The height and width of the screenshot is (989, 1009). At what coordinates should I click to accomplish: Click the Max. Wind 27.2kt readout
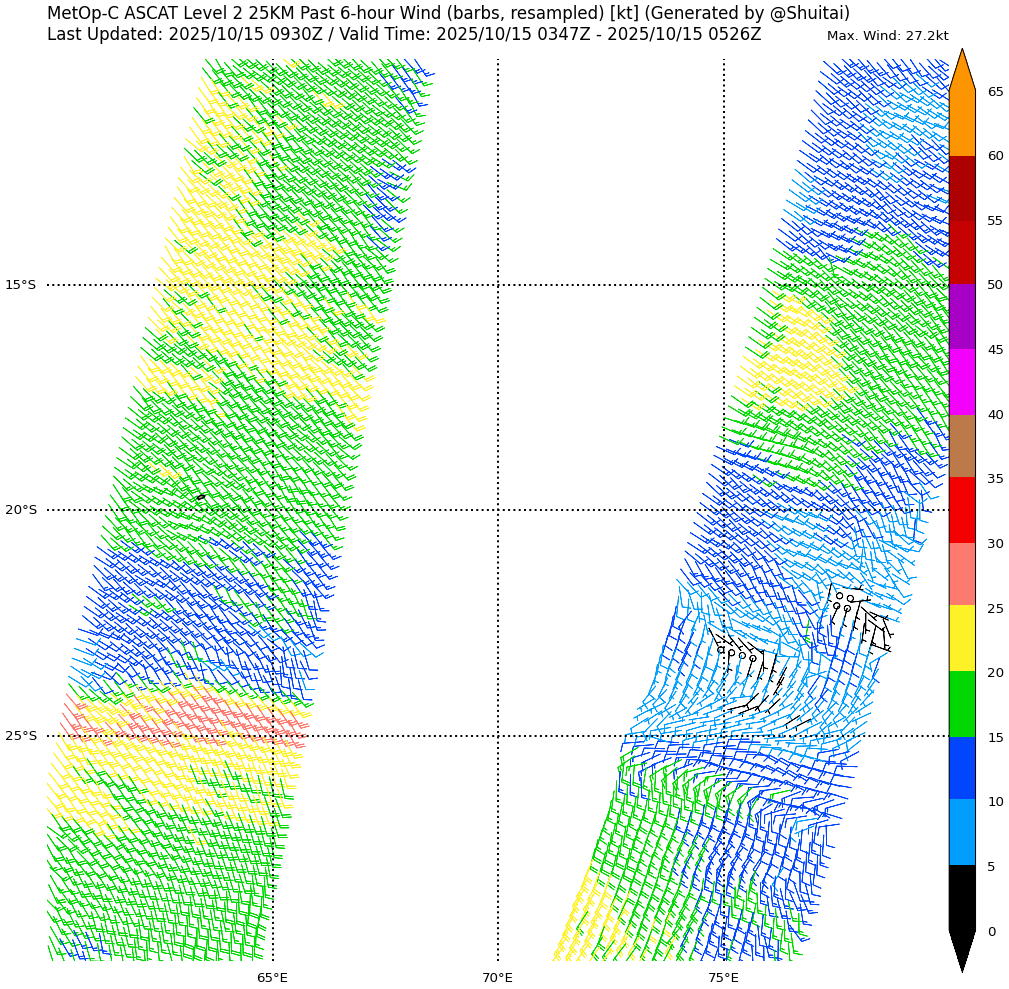pyautogui.click(x=887, y=36)
